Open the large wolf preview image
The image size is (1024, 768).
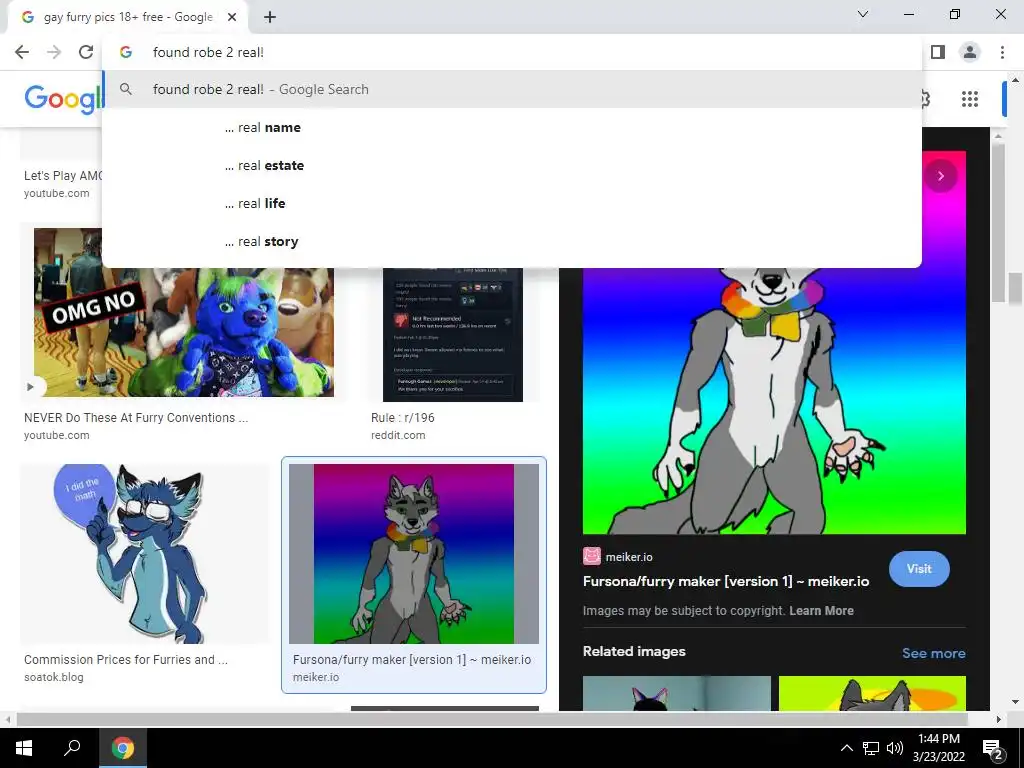pos(774,400)
